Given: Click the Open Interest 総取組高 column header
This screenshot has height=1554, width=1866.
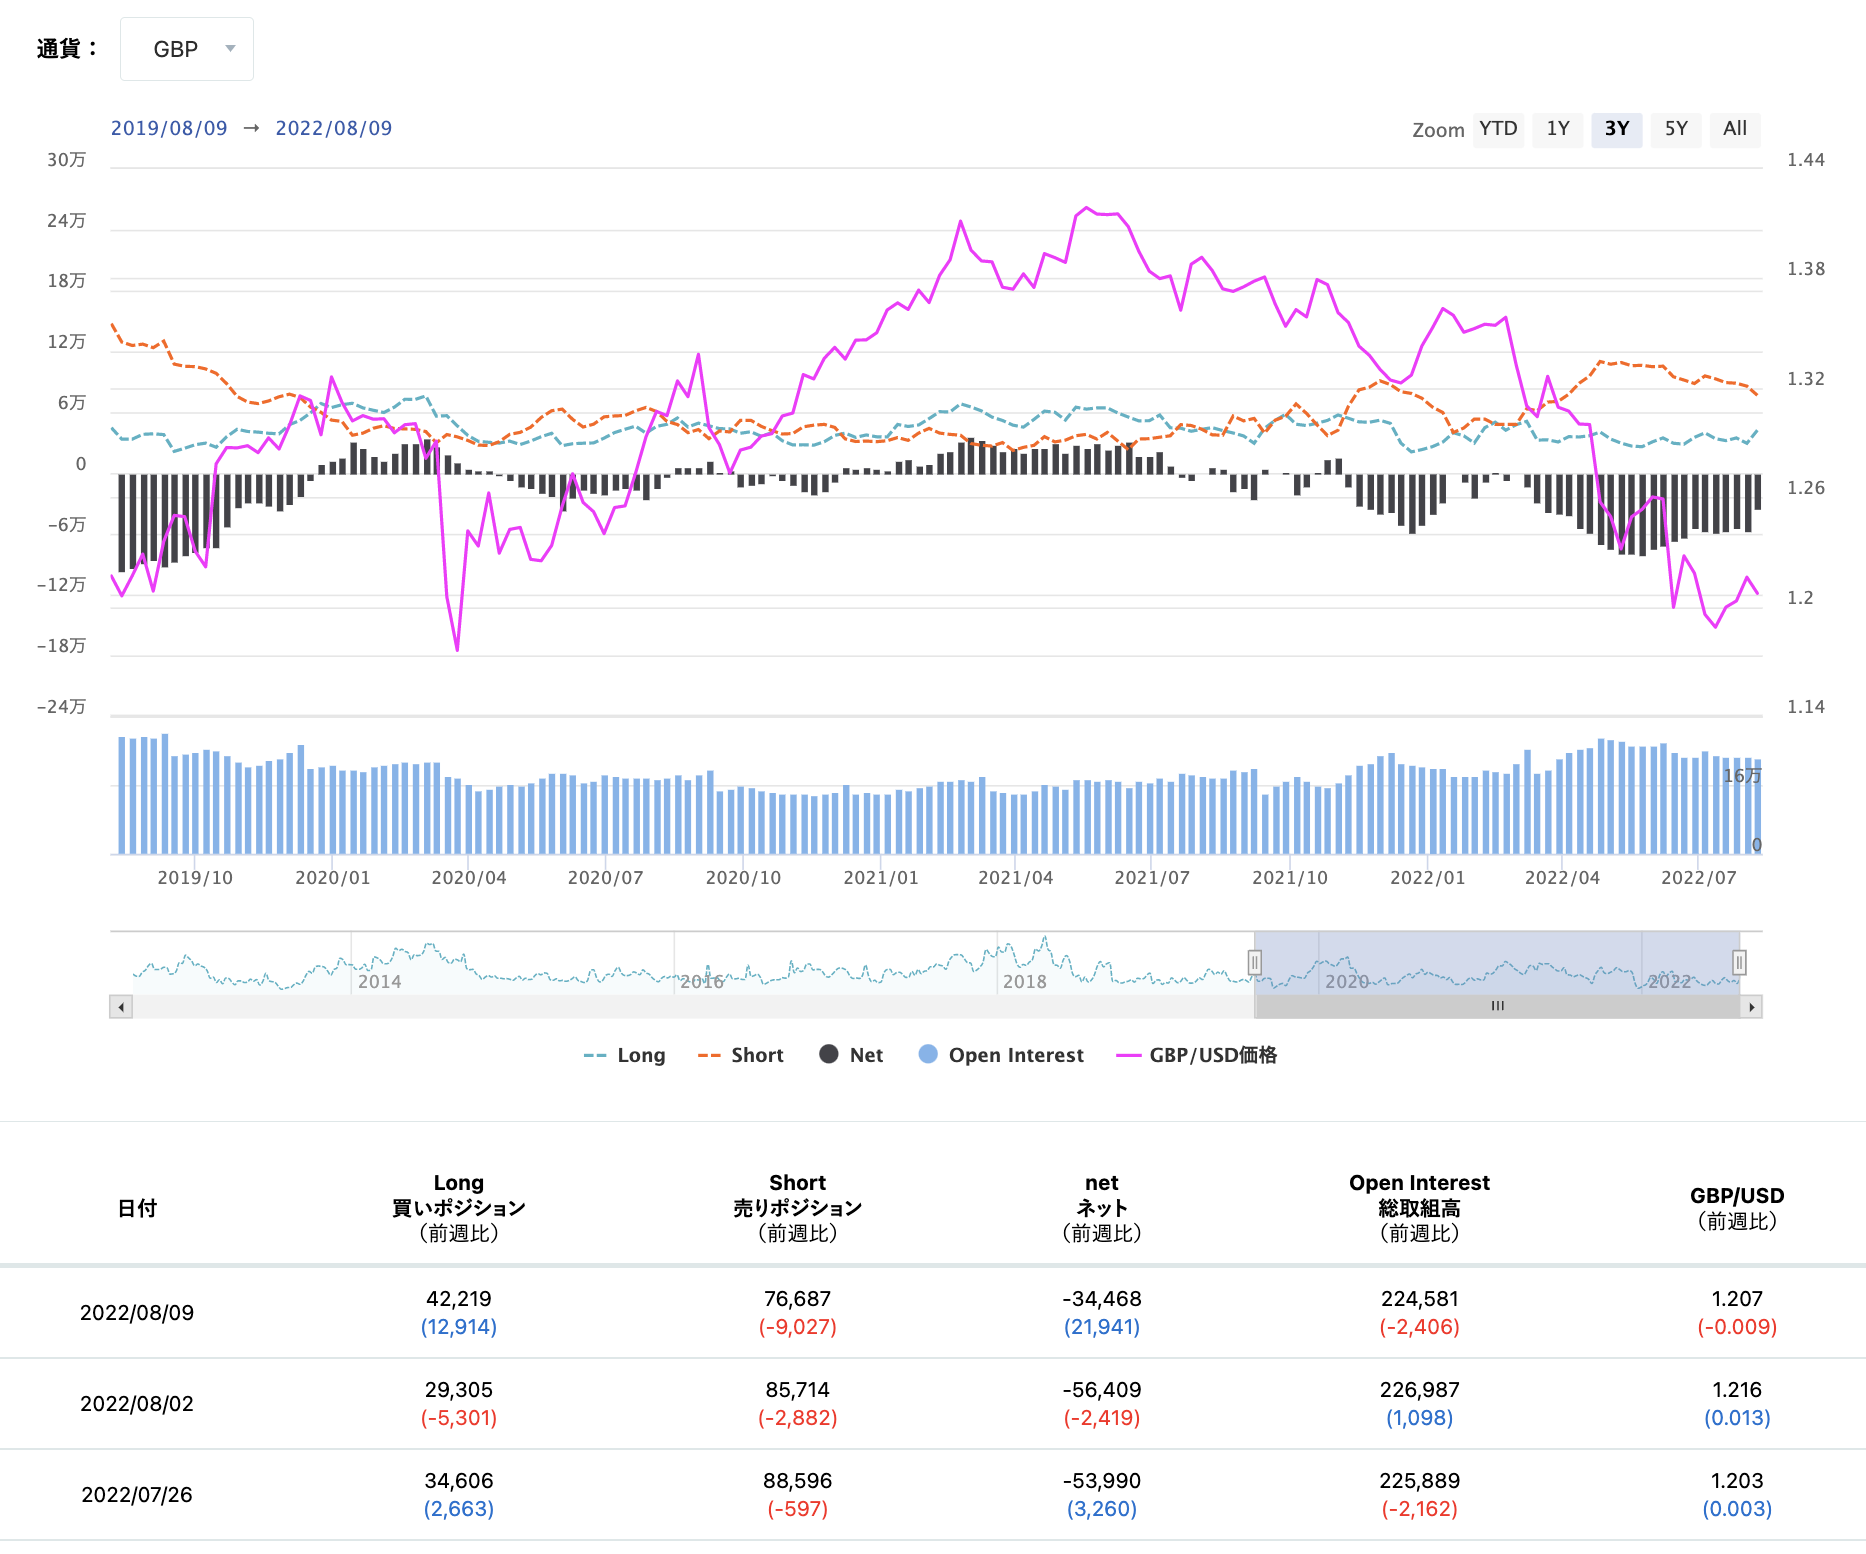Looking at the screenshot, I should pyautogui.click(x=1420, y=1208).
